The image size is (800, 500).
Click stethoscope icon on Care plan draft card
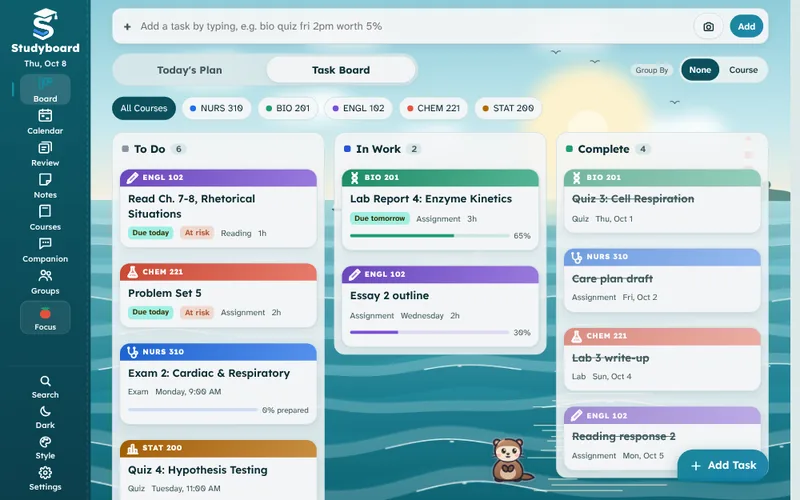click(x=577, y=257)
